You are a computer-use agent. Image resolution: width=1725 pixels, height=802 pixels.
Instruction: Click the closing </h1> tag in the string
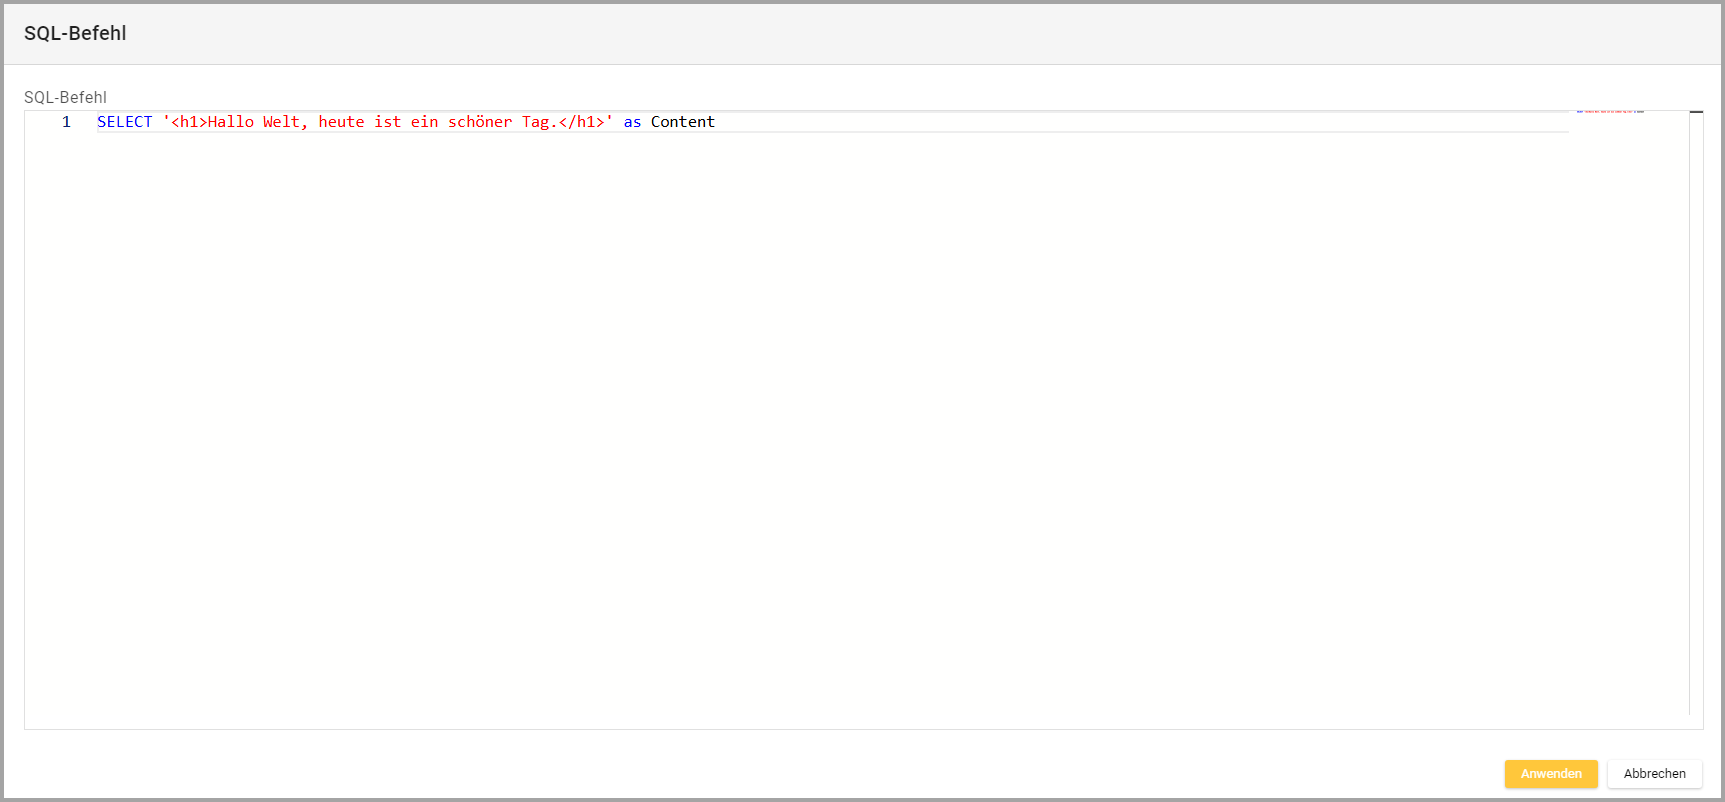[x=582, y=122]
